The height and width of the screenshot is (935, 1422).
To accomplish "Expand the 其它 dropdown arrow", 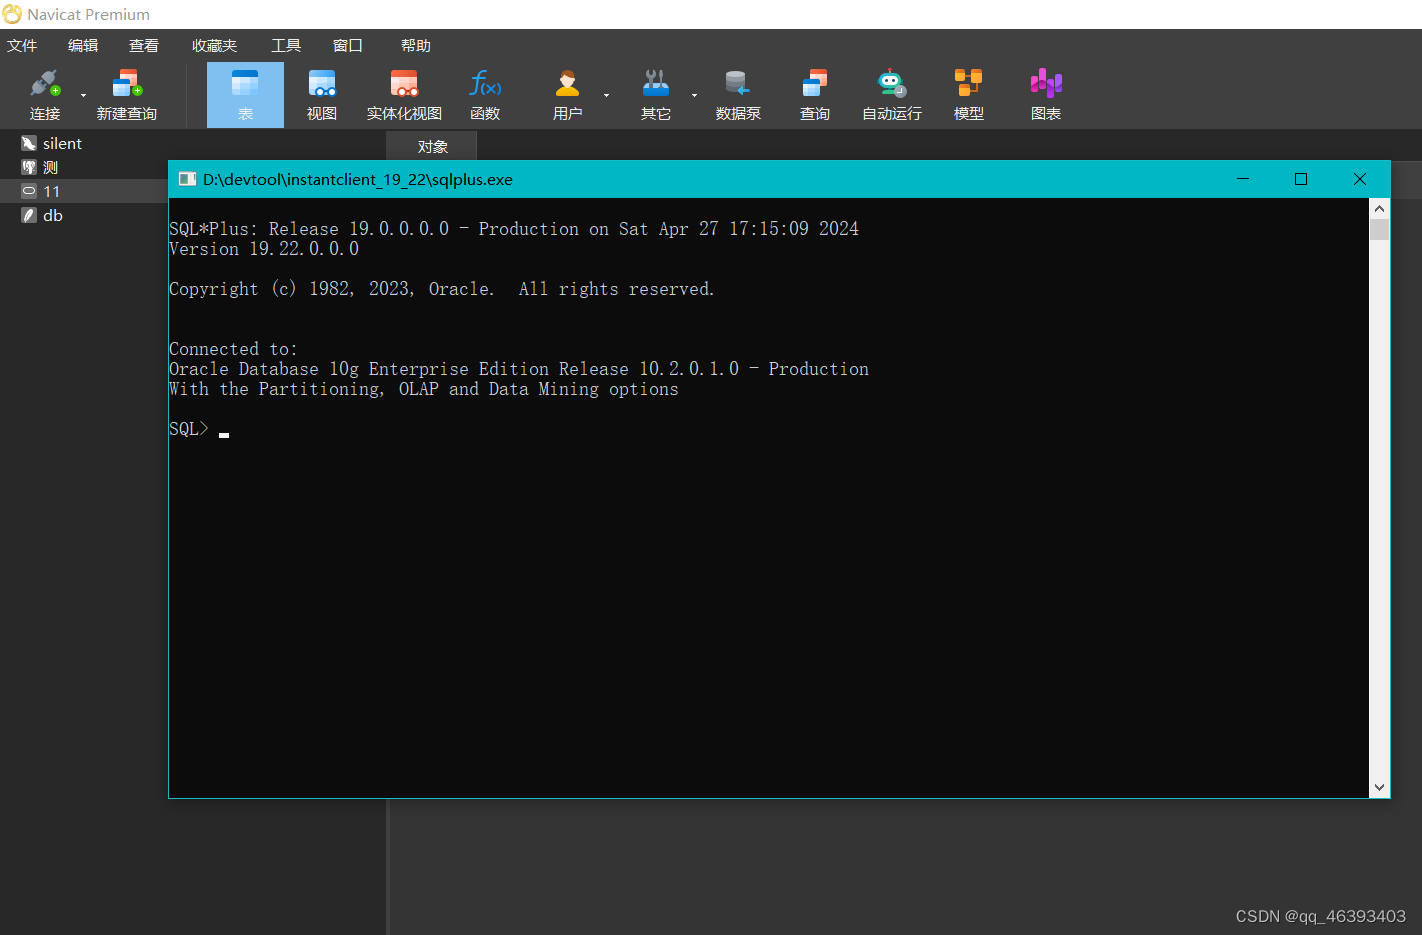I will [694, 95].
